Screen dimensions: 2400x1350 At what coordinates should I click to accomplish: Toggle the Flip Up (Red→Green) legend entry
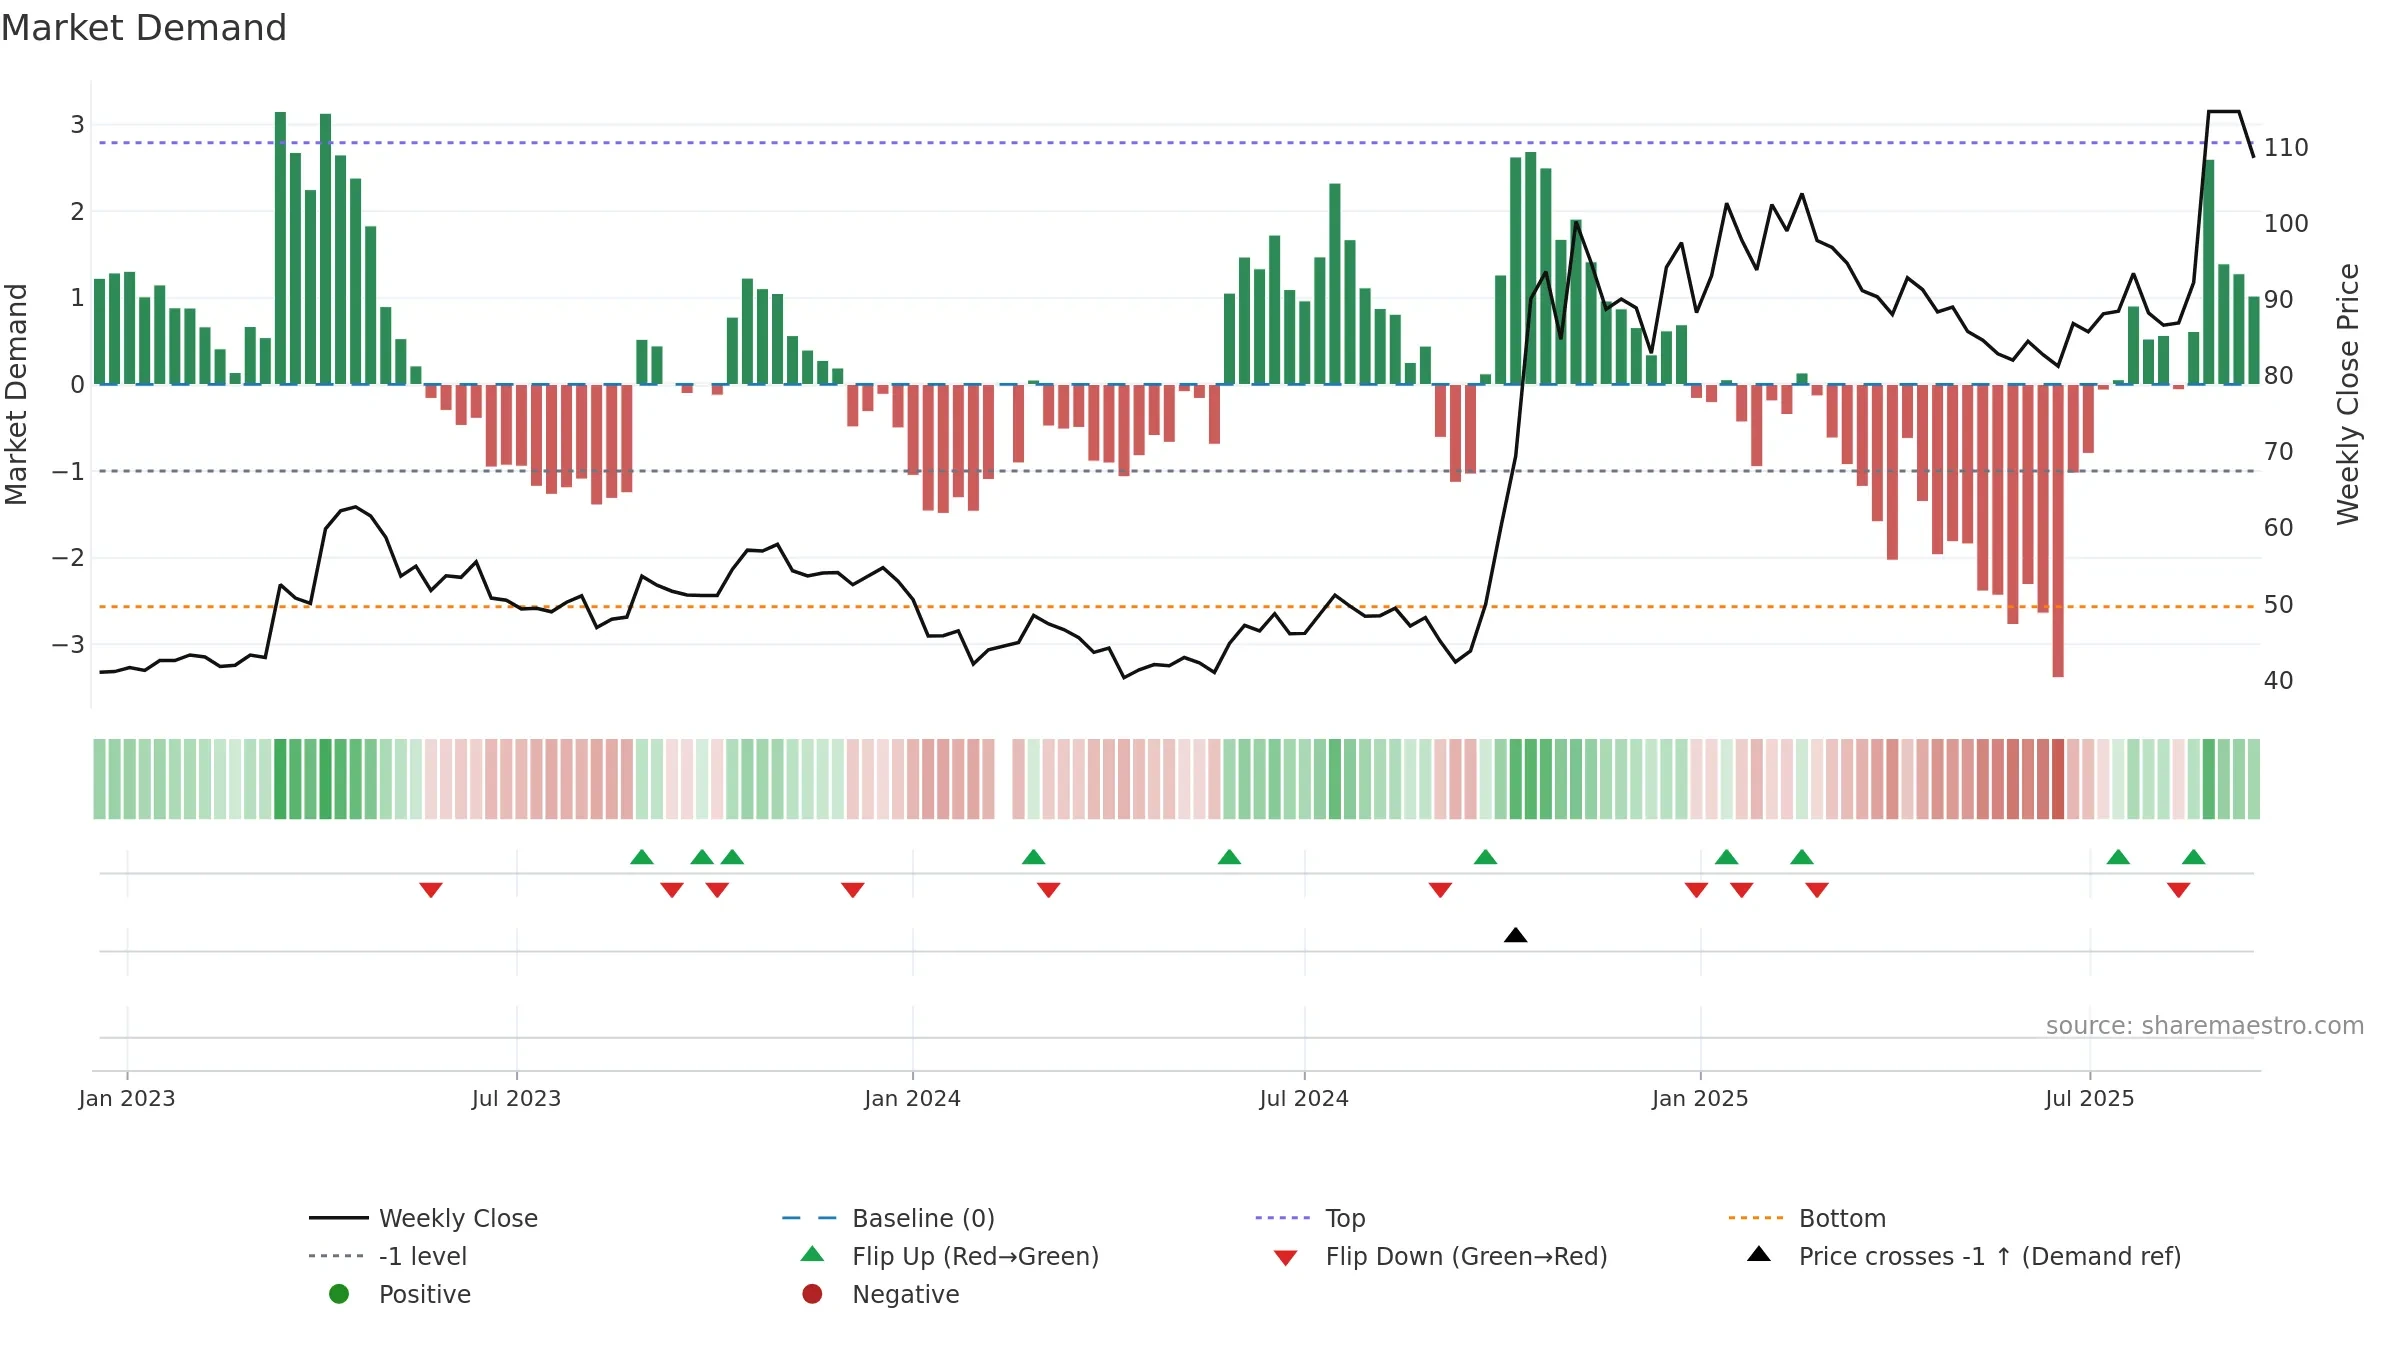coord(950,1256)
